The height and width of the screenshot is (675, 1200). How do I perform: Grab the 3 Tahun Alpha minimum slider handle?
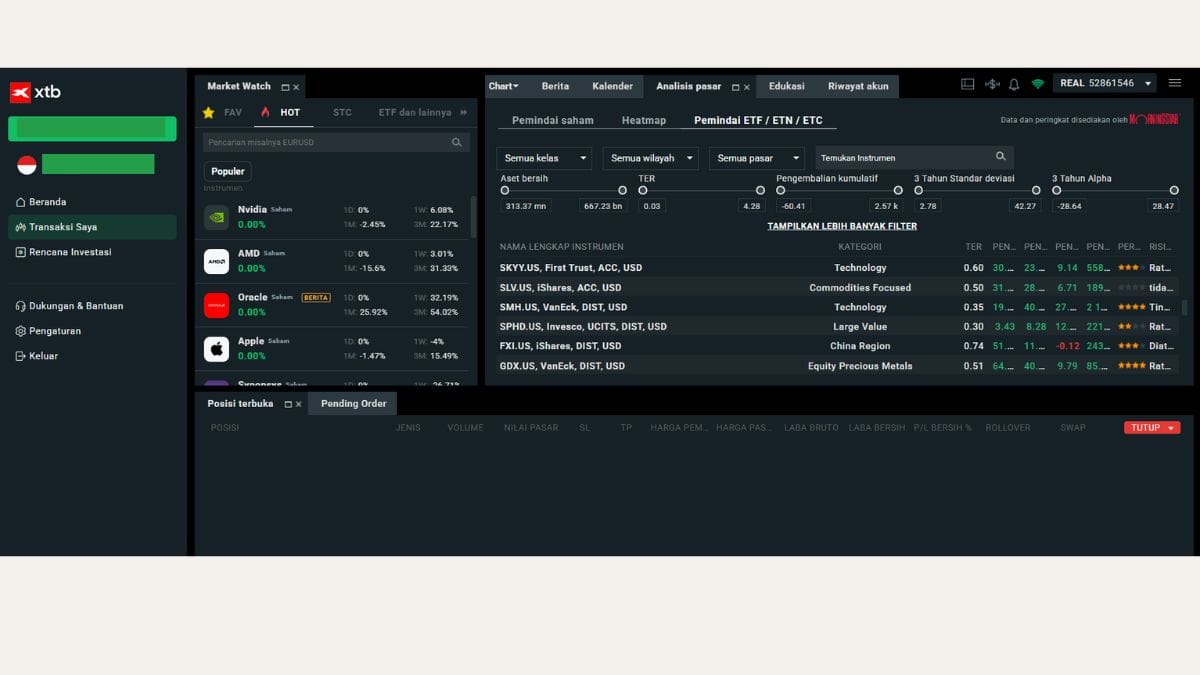(x=1057, y=190)
